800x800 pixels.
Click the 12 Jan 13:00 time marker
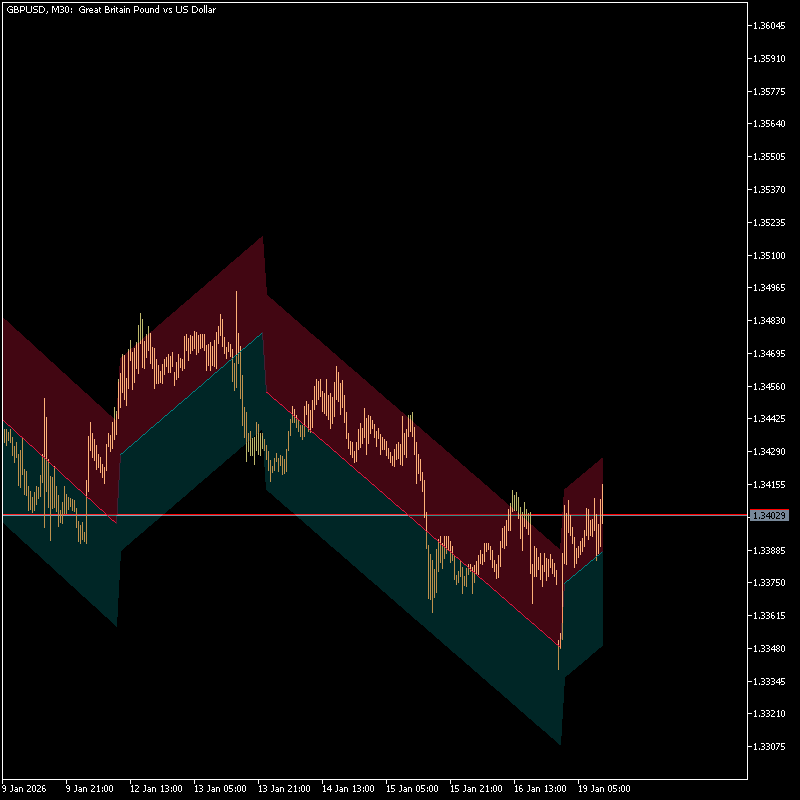point(155,788)
